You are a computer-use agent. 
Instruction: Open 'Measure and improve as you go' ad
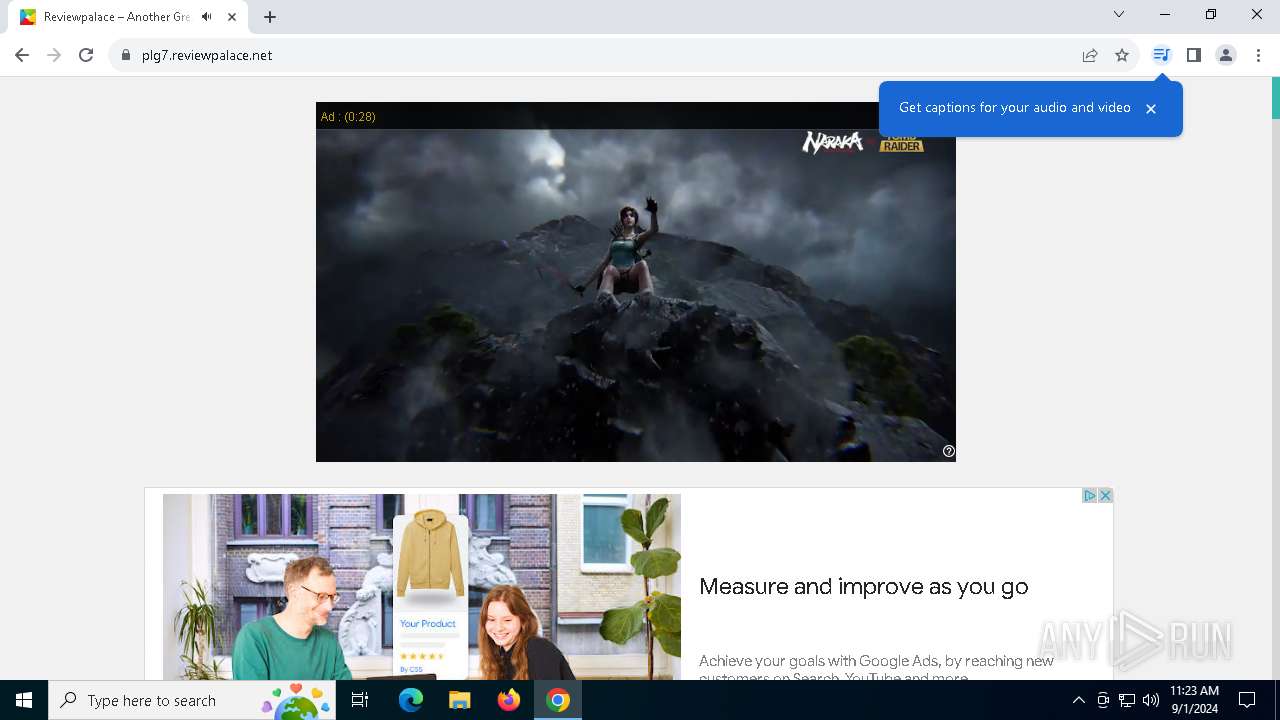click(x=864, y=587)
